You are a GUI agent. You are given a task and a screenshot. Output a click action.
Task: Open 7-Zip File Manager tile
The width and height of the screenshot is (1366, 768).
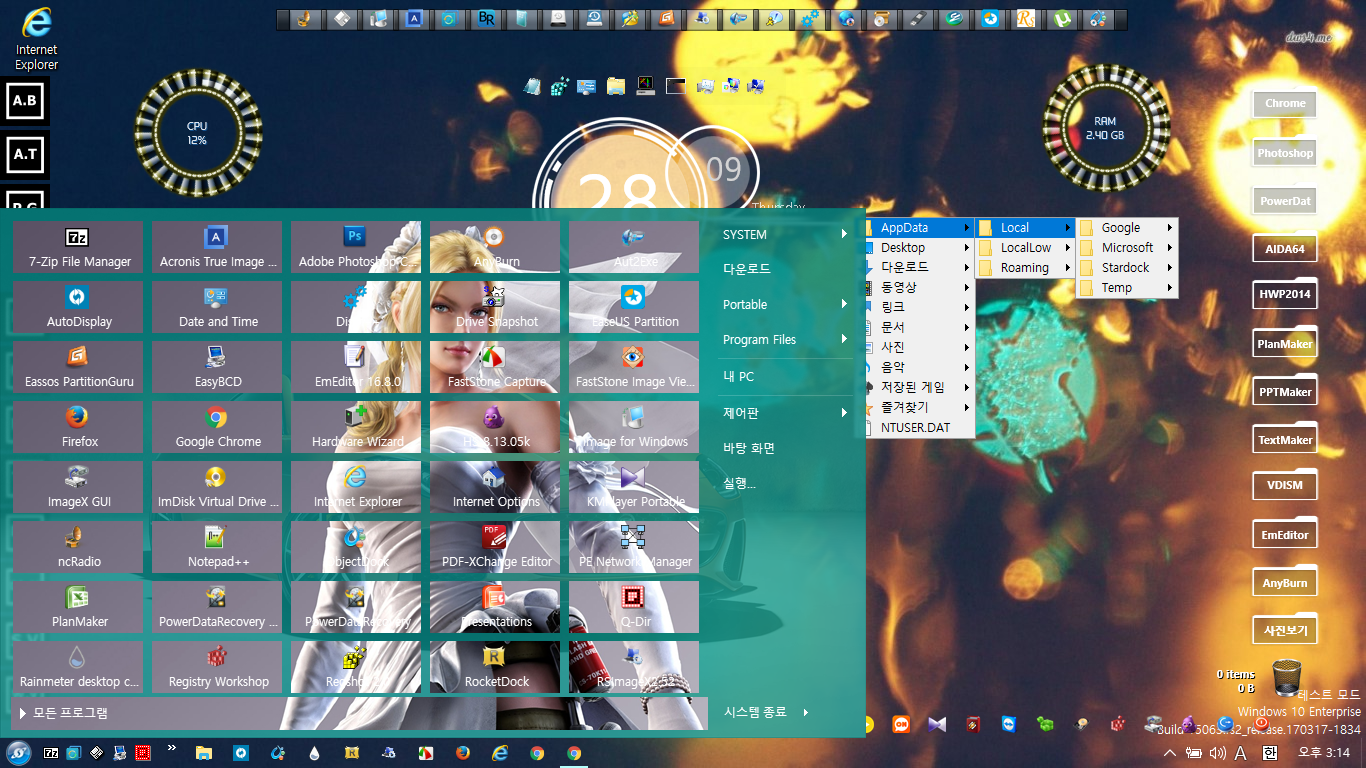(x=79, y=247)
